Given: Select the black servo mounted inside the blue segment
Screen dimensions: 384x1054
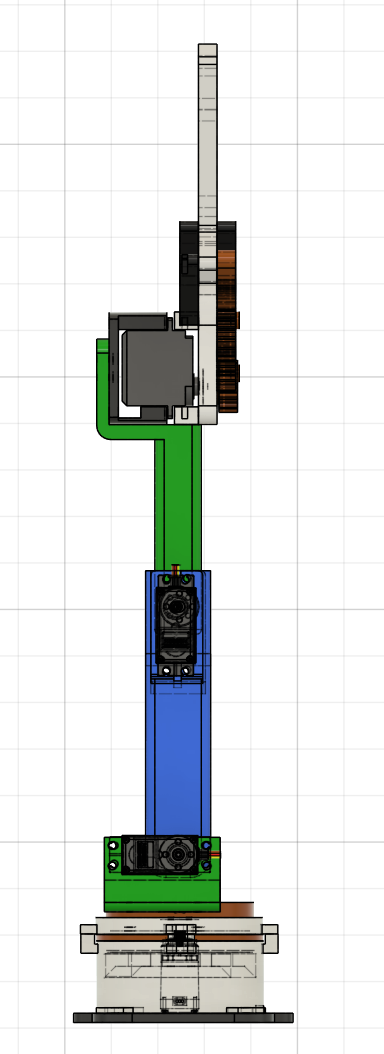Looking at the screenshot, I should point(176,626).
